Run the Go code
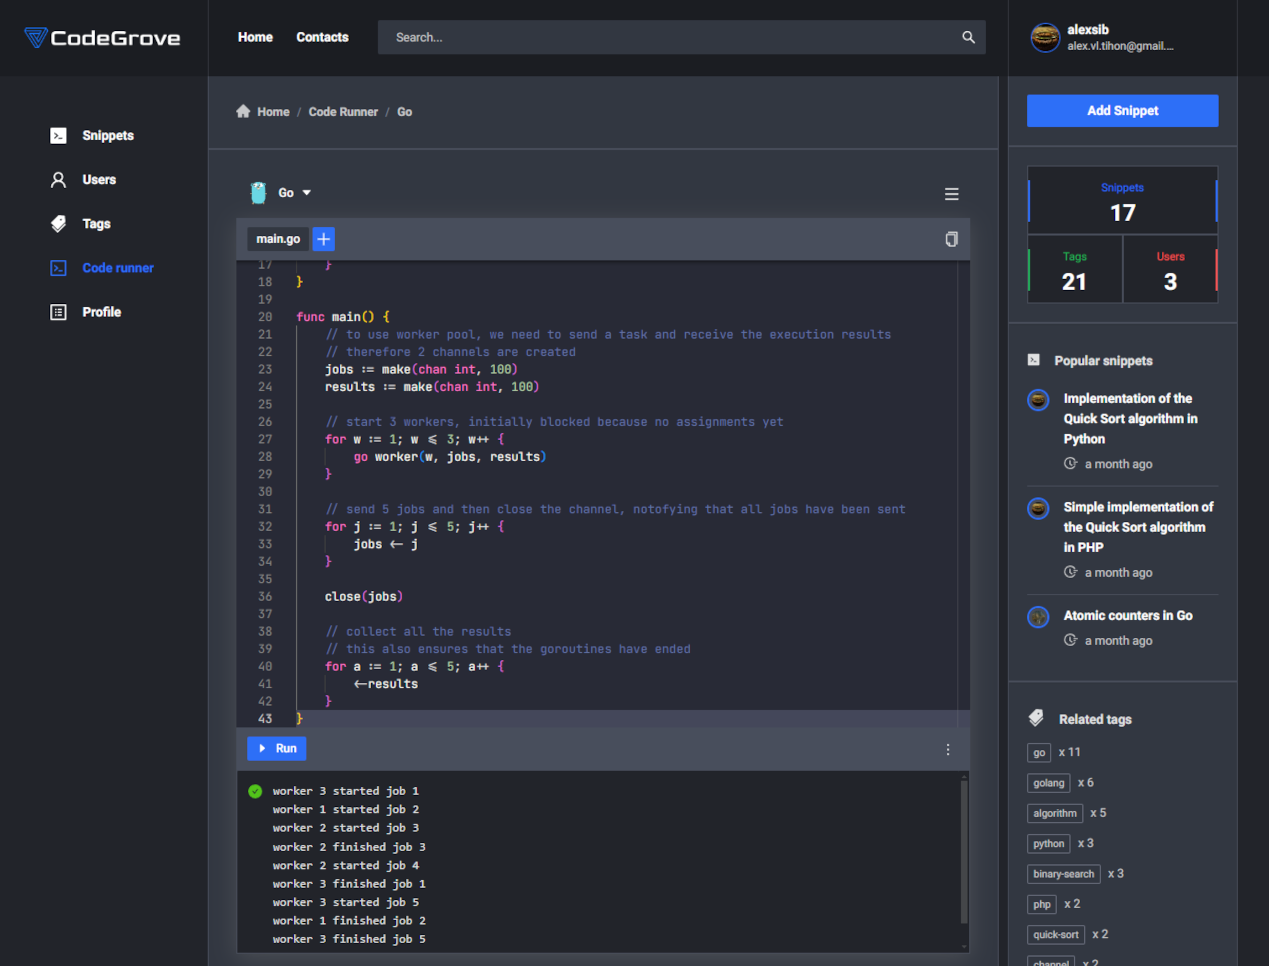The height and width of the screenshot is (966, 1269). (x=277, y=748)
